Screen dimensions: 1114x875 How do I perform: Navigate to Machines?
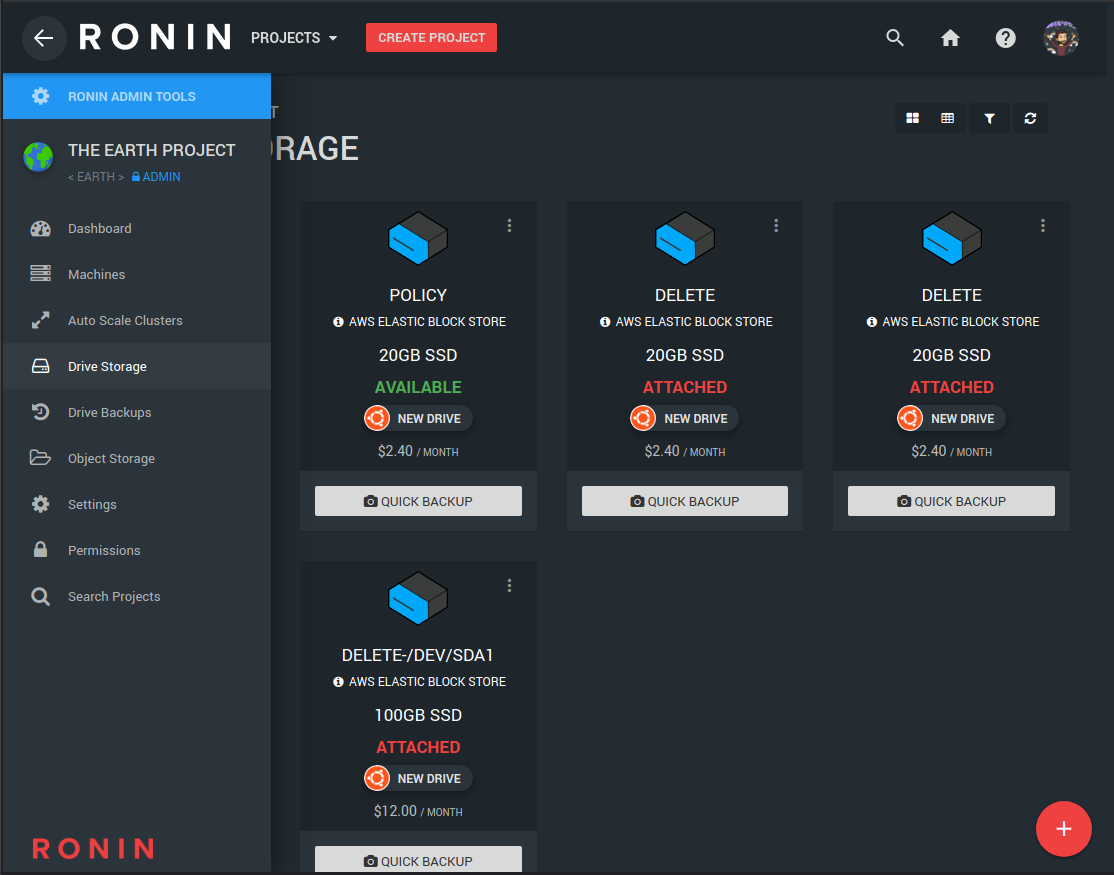(136, 274)
